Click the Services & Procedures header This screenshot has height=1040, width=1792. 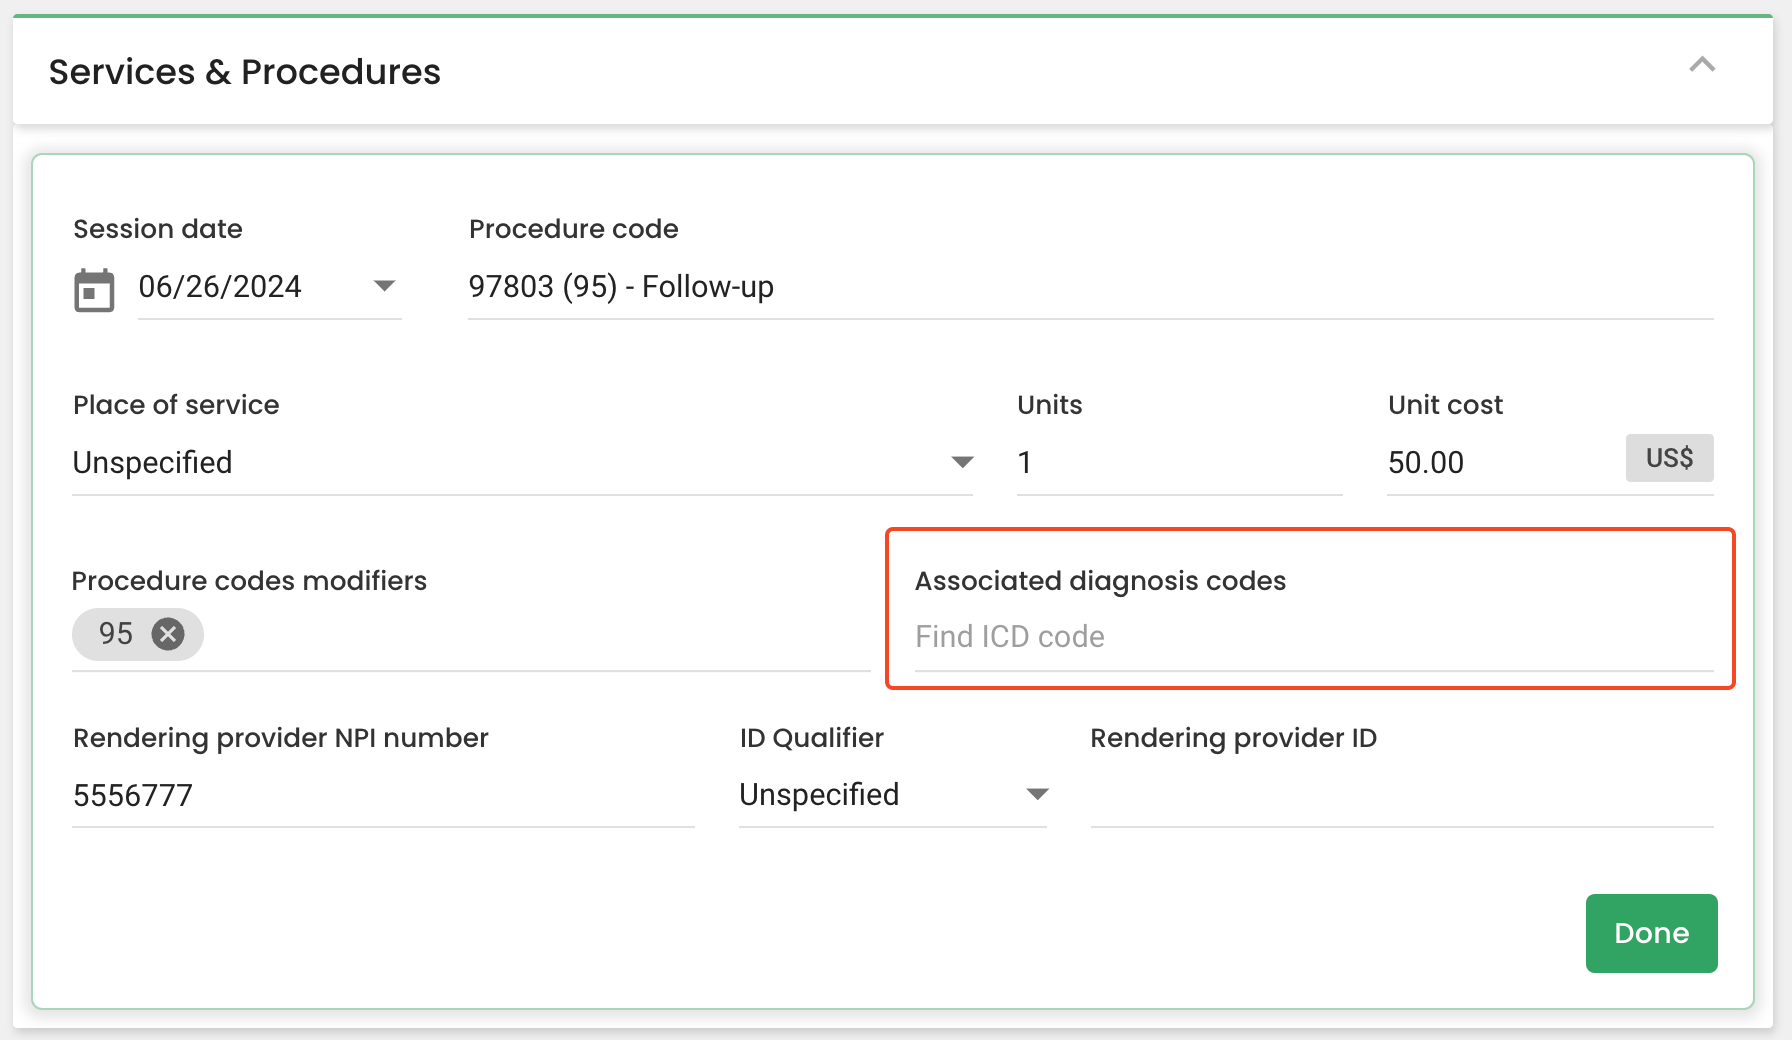point(245,71)
